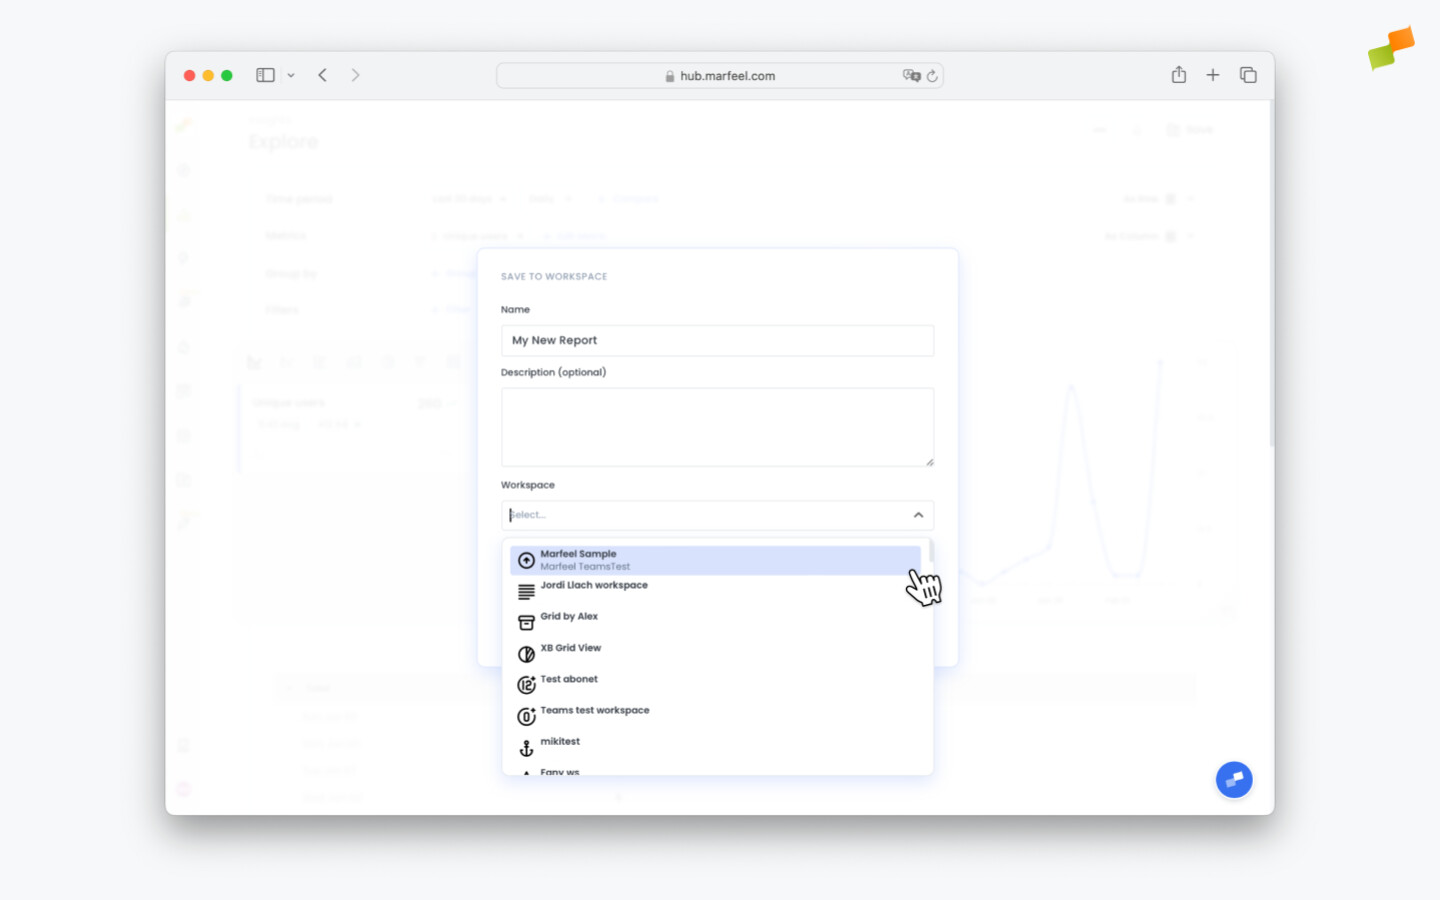
Task: Click the Safari sidebar toggle icon
Action: click(265, 75)
